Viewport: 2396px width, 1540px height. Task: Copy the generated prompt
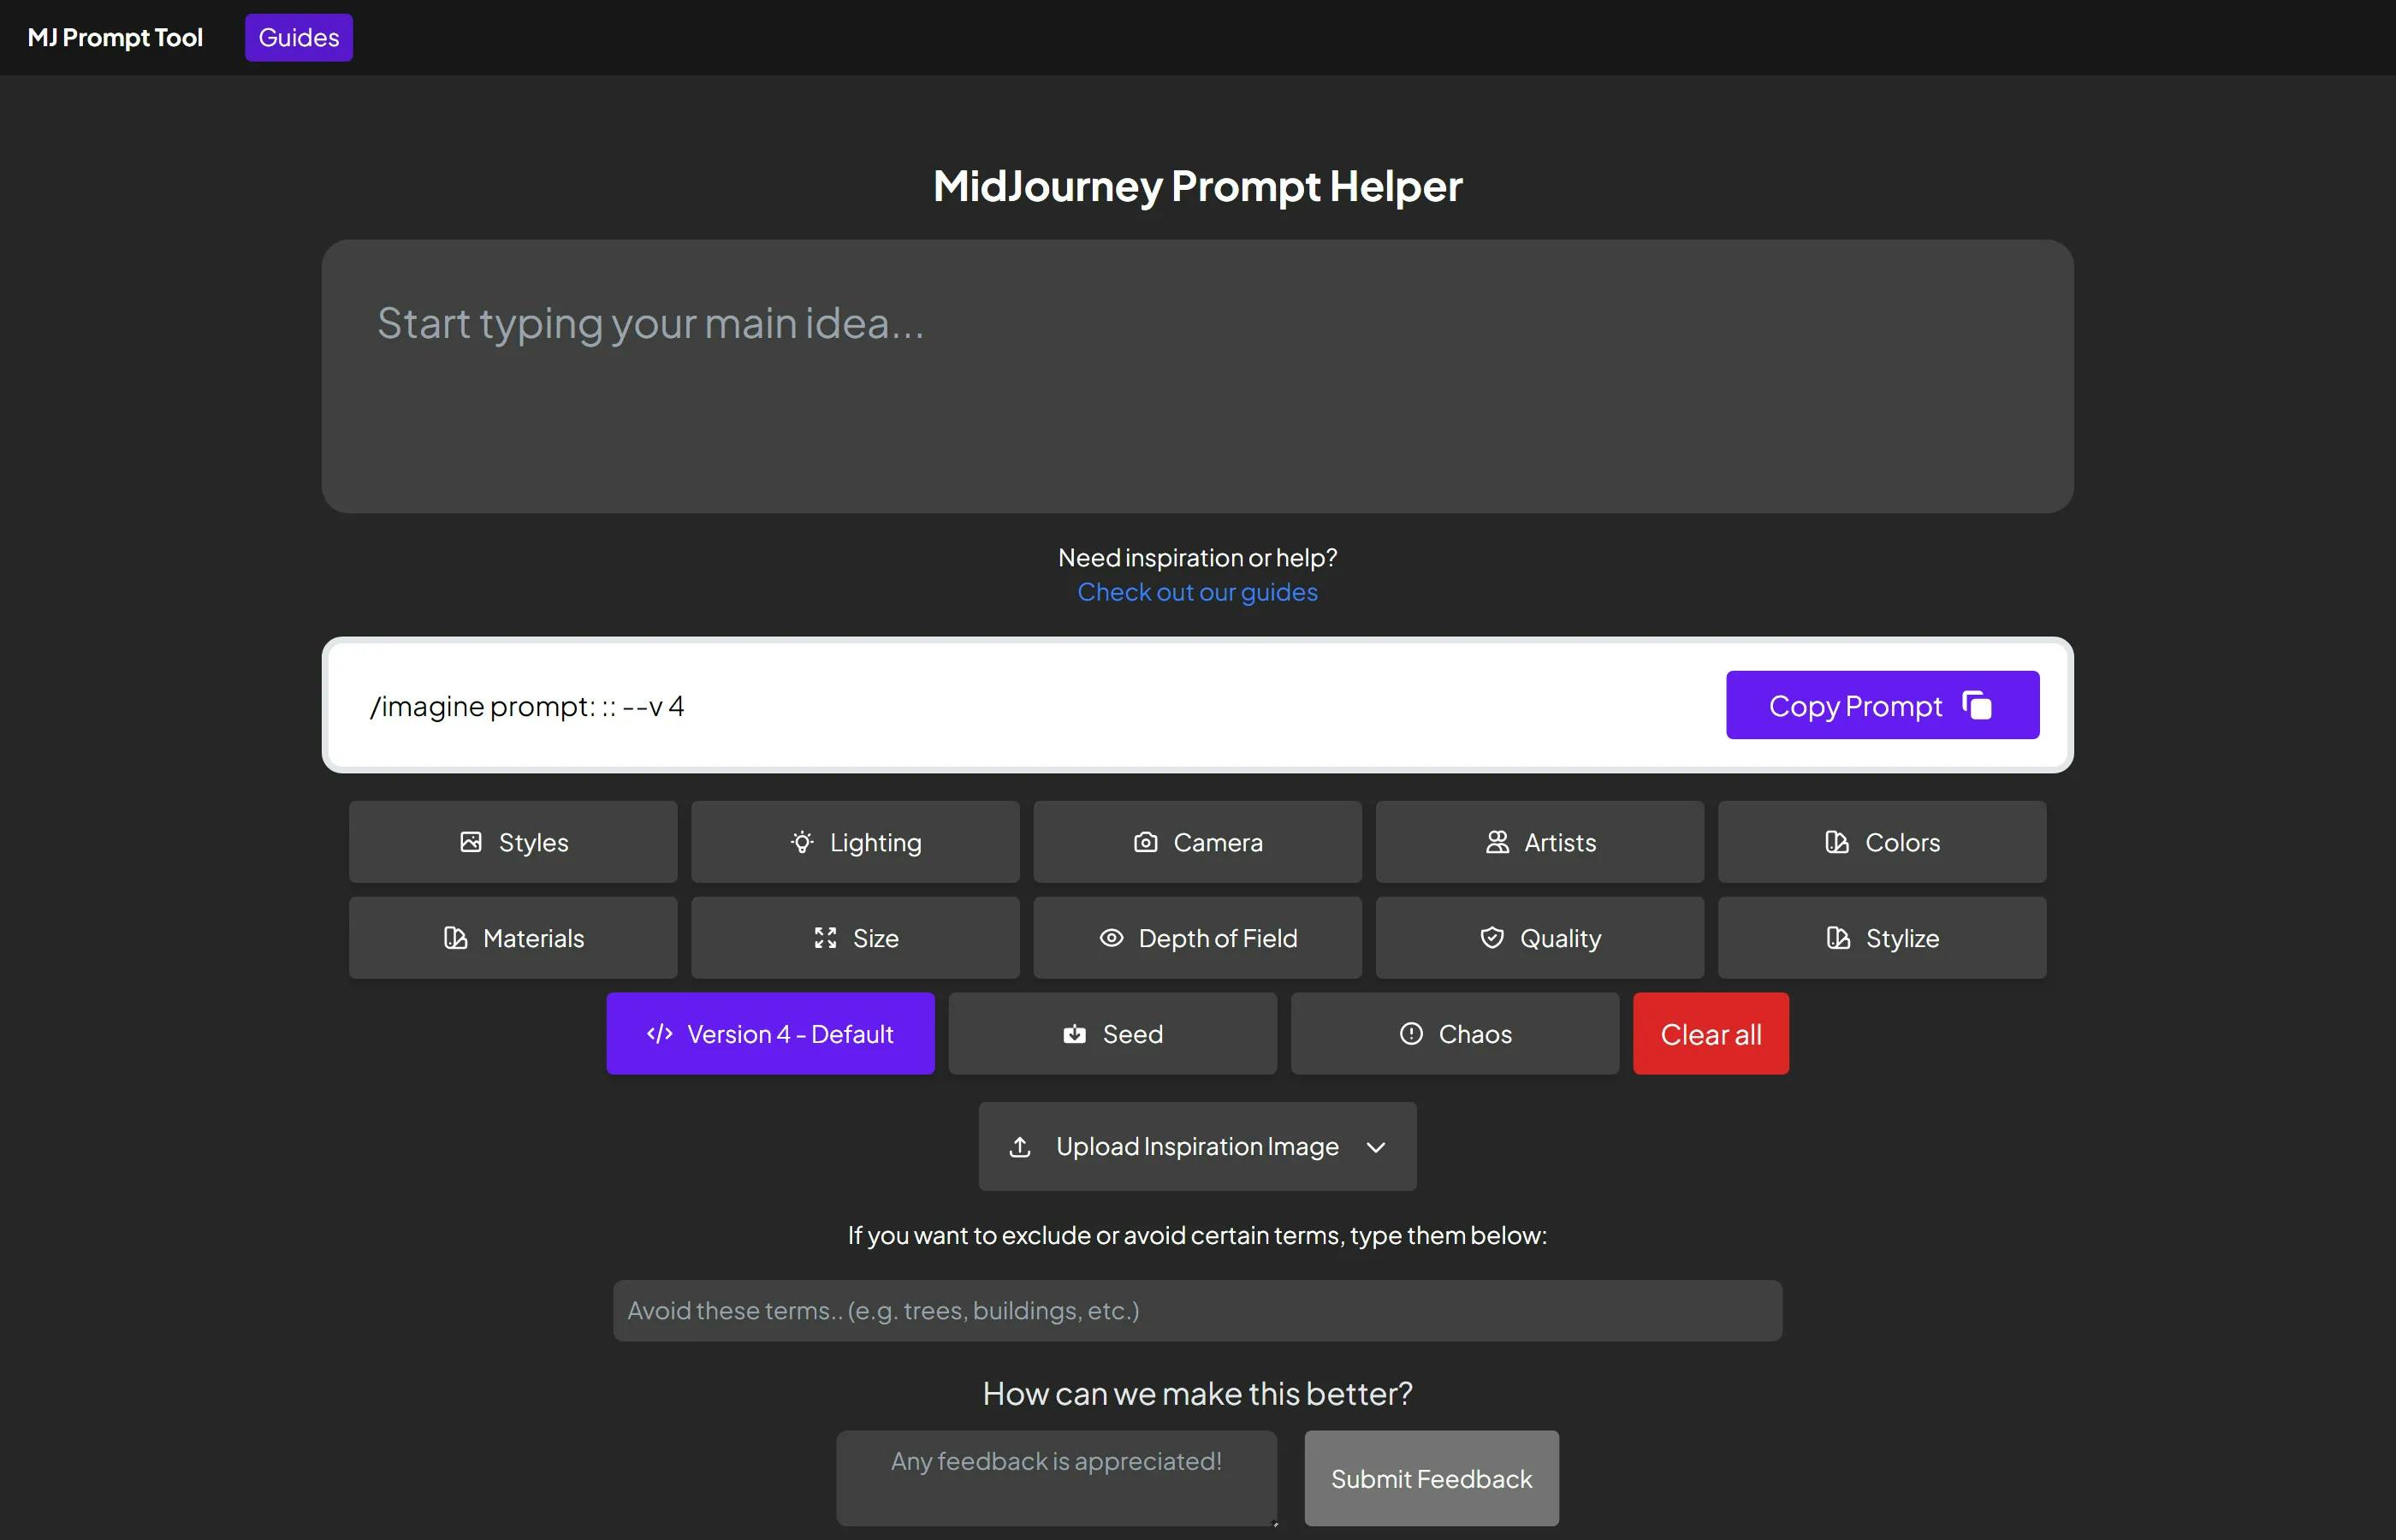(1882, 705)
